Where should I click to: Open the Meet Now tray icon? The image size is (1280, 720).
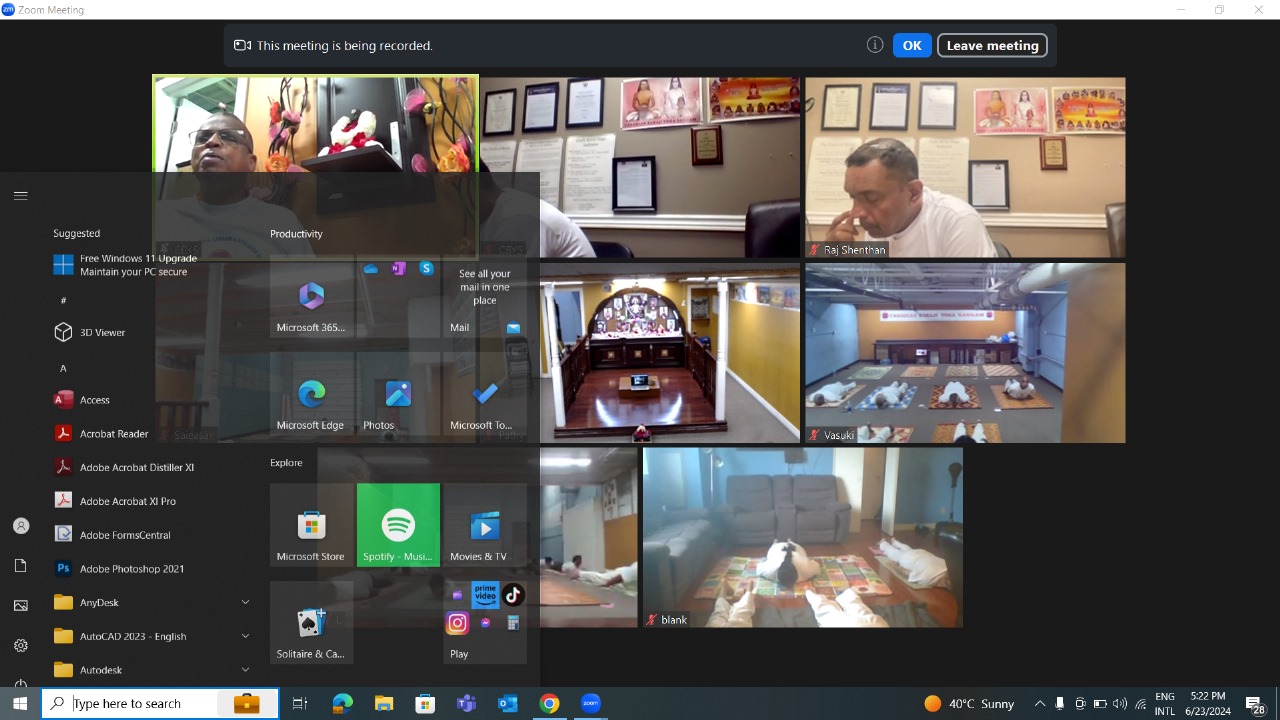click(x=1080, y=704)
